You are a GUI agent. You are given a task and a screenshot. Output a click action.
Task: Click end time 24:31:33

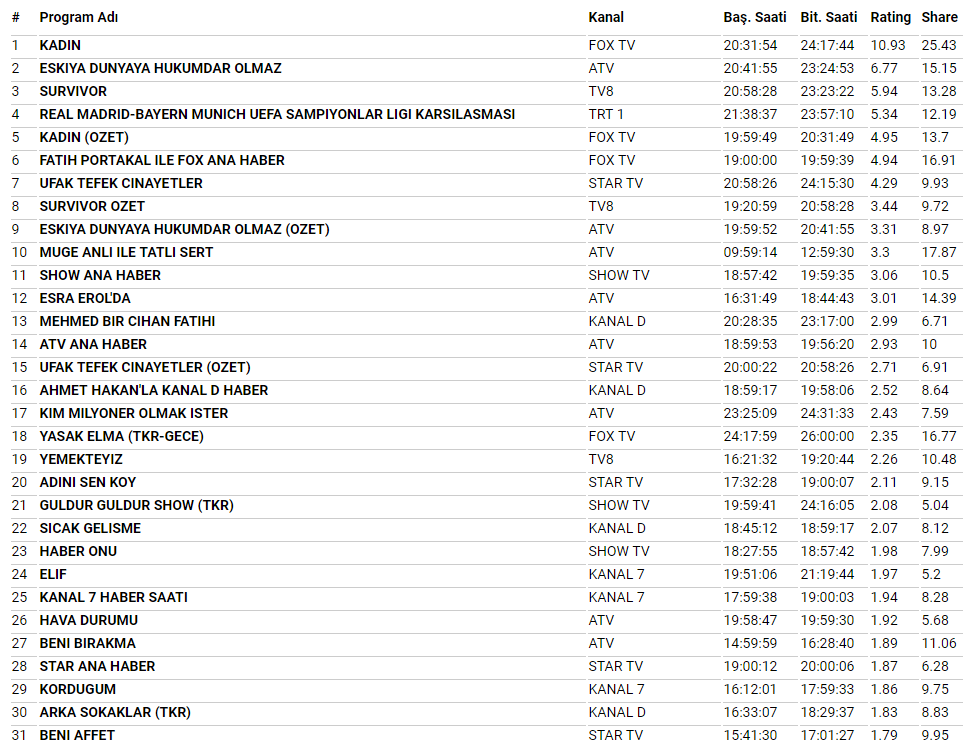click(x=827, y=414)
